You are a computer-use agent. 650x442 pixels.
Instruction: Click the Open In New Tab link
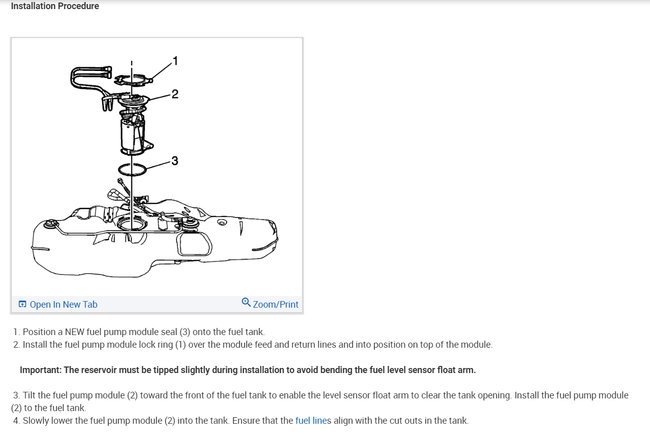(63, 304)
